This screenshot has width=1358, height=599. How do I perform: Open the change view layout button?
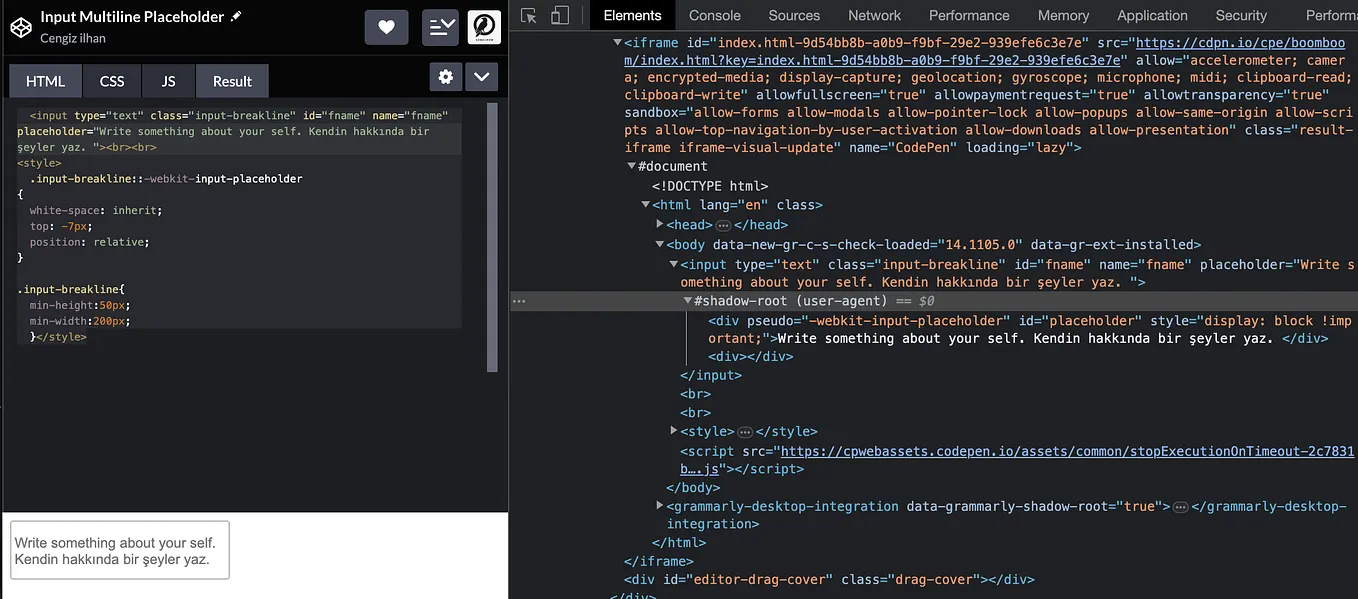[x=440, y=27]
